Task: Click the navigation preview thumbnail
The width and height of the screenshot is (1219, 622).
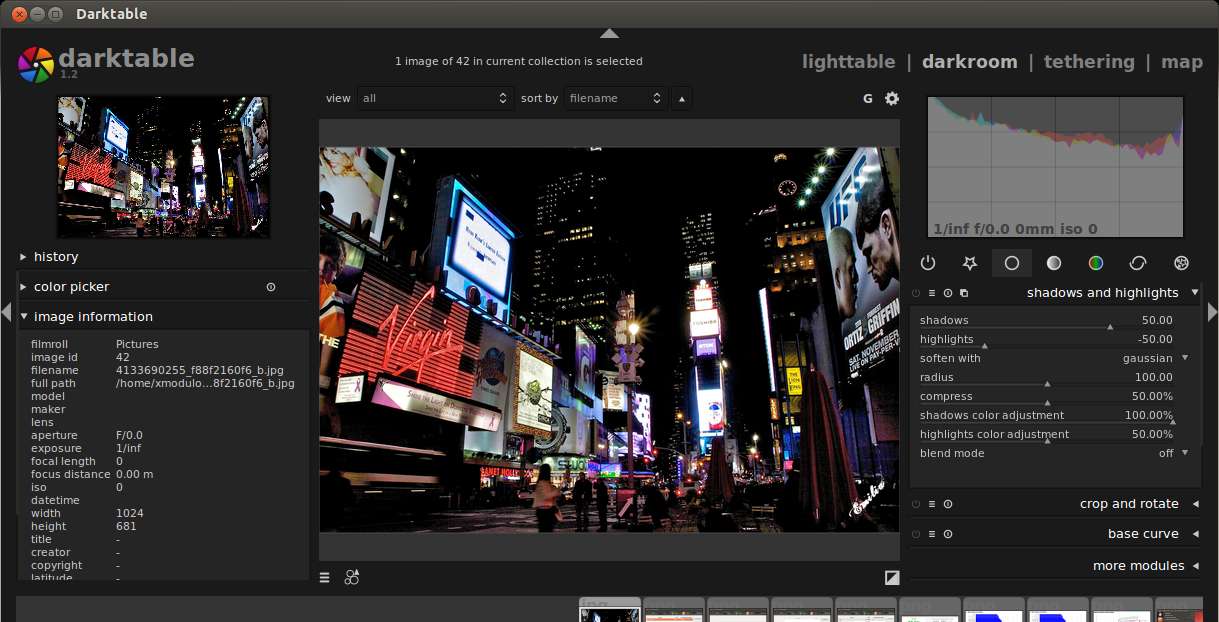Action: pos(164,167)
